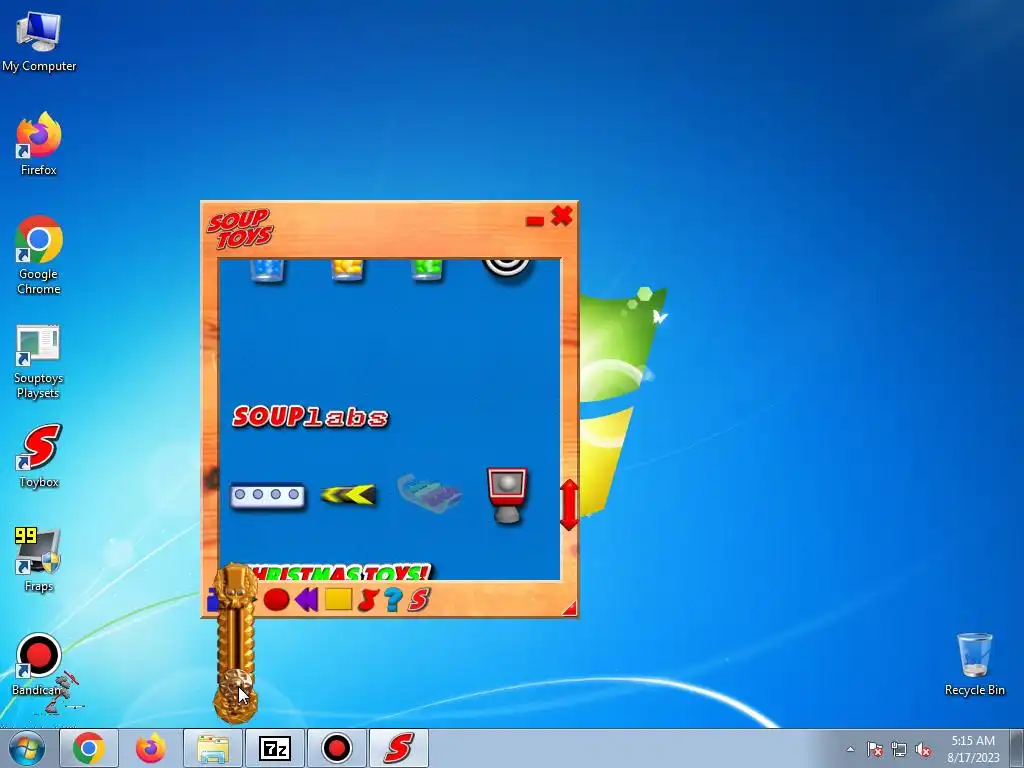This screenshot has width=1024, height=768.
Task: Minimize the Soup Toys toybox window
Action: point(535,221)
